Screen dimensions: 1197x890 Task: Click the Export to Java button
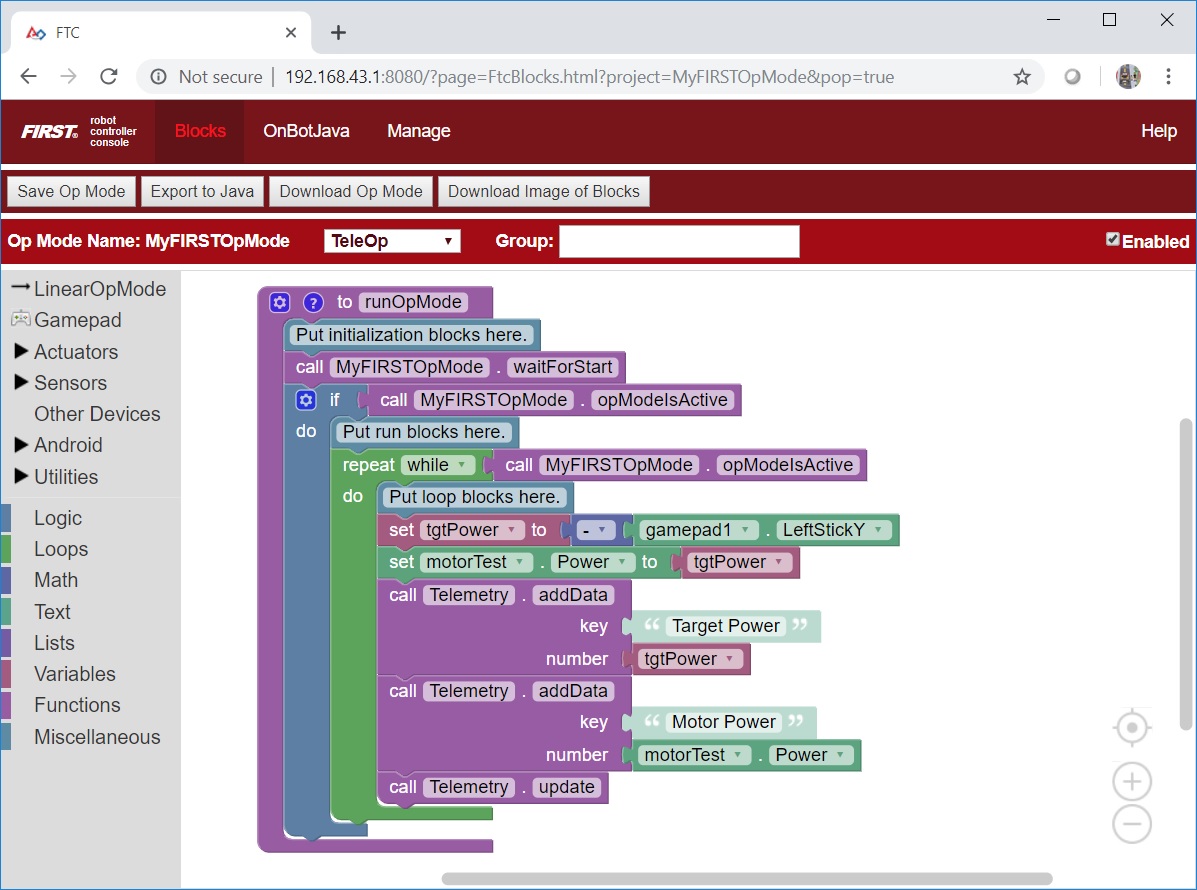click(x=202, y=191)
